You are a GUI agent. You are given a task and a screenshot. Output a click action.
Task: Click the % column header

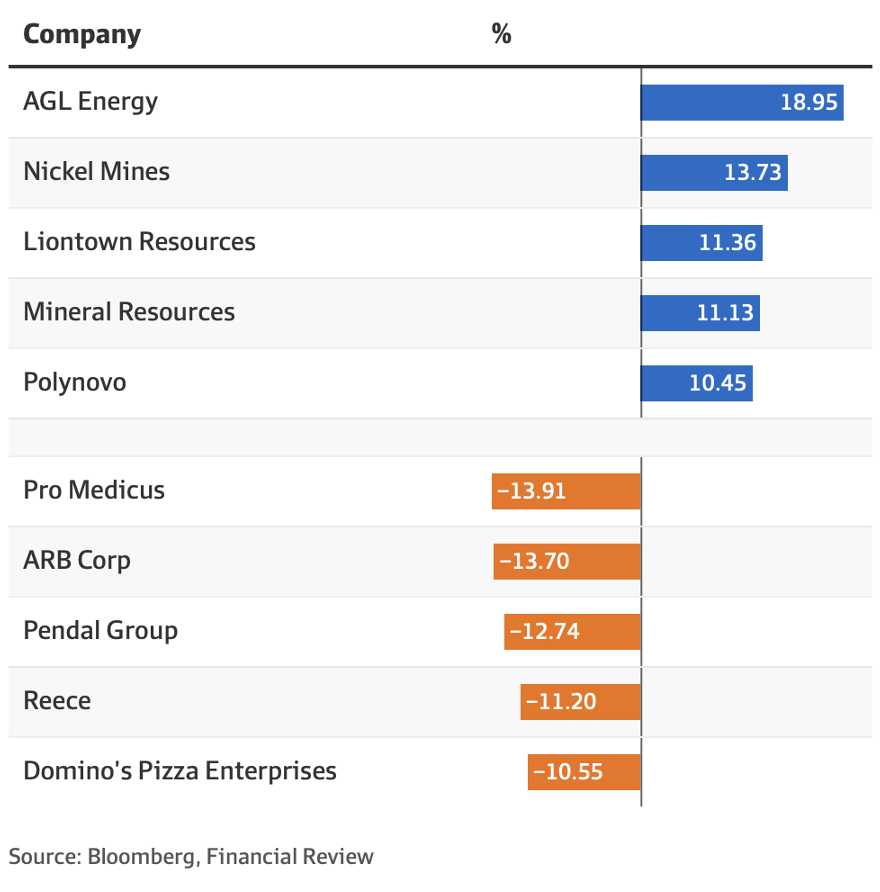coord(501,34)
